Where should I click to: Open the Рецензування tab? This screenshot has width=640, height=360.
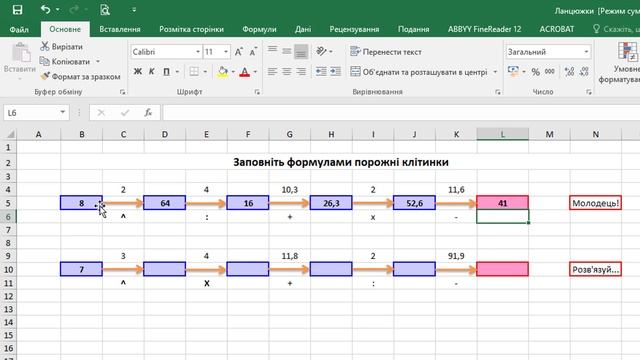pos(354,29)
